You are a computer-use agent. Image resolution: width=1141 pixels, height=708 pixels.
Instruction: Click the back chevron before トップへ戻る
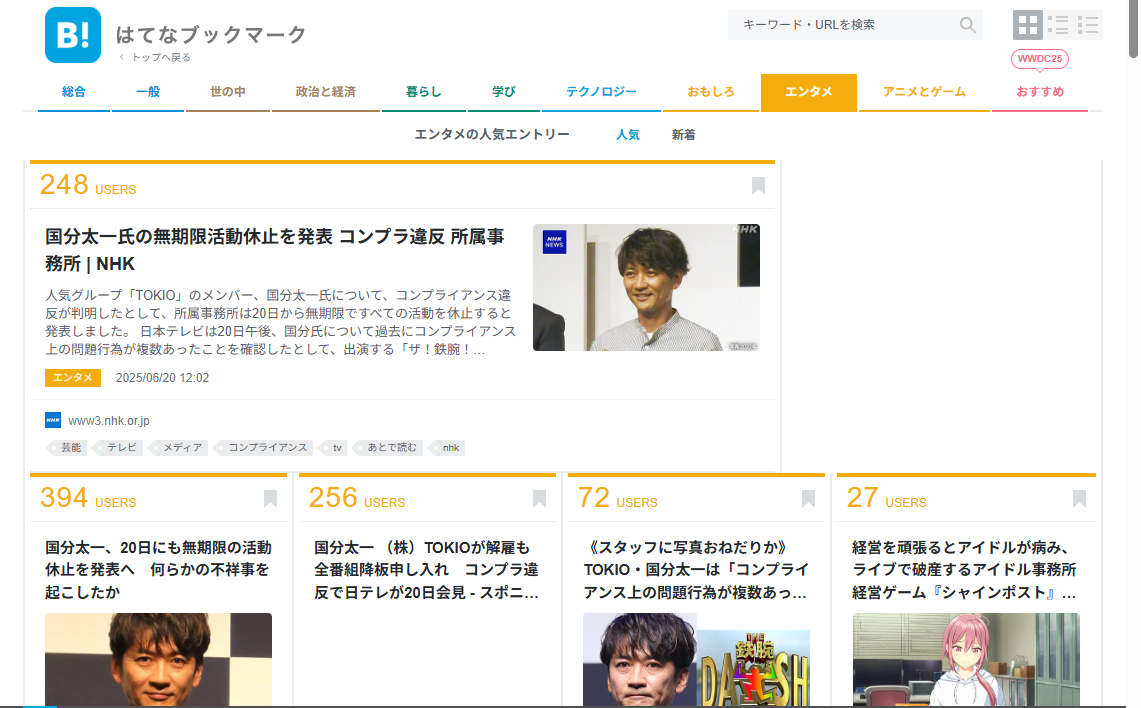tap(122, 57)
